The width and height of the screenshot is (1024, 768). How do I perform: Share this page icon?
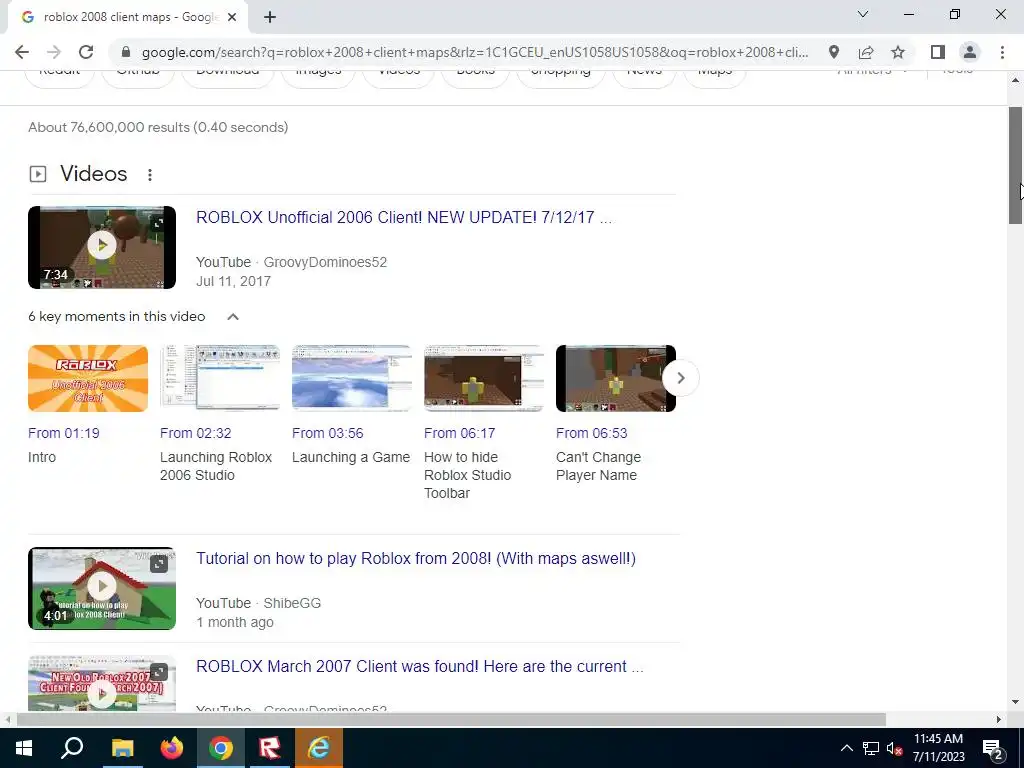866,52
